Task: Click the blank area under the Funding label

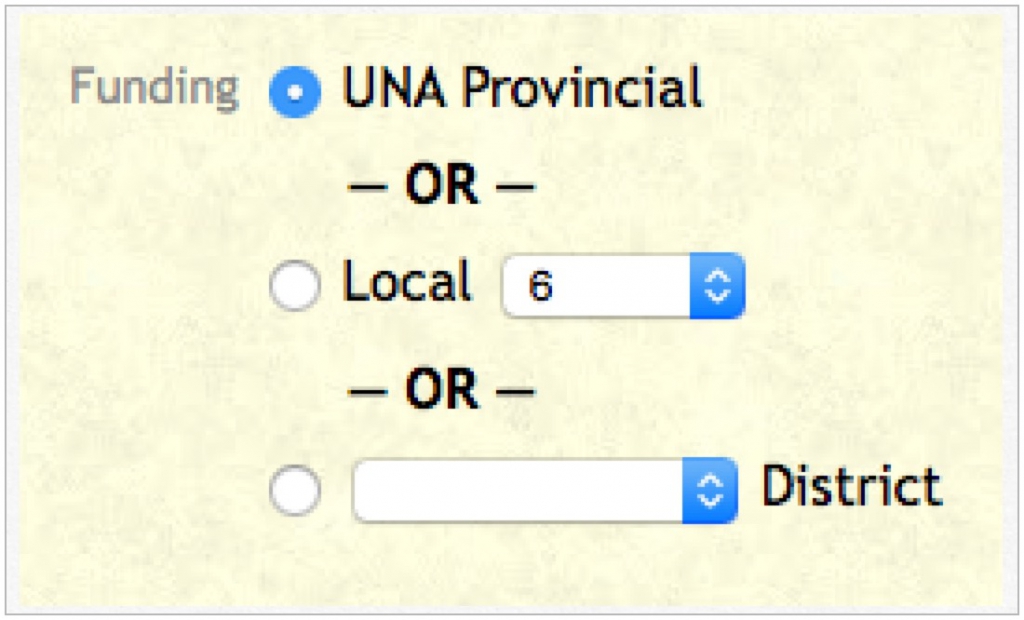Action: tap(144, 353)
